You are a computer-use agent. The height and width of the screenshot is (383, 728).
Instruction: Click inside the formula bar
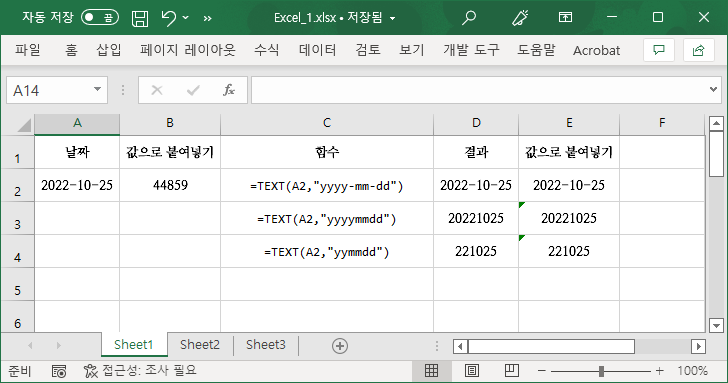tap(478, 90)
